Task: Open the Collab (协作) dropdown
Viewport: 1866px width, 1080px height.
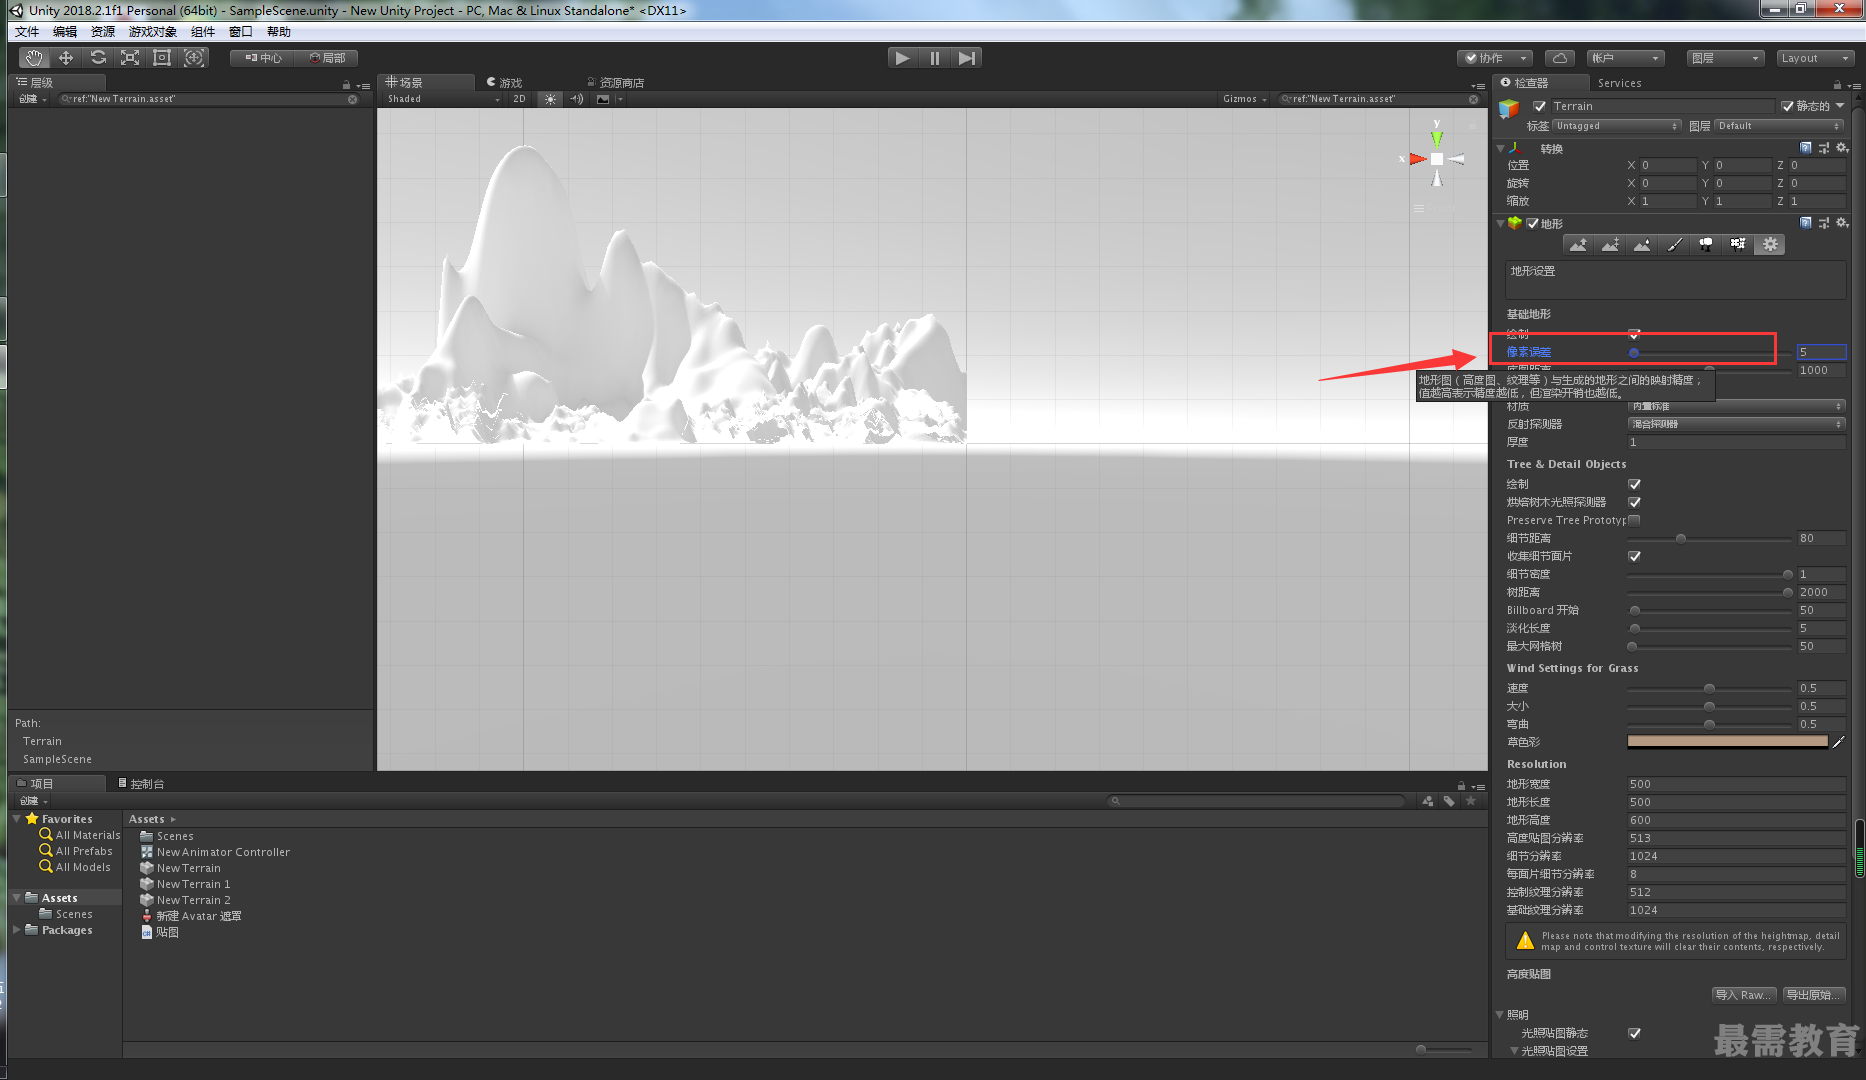Action: coord(1494,58)
